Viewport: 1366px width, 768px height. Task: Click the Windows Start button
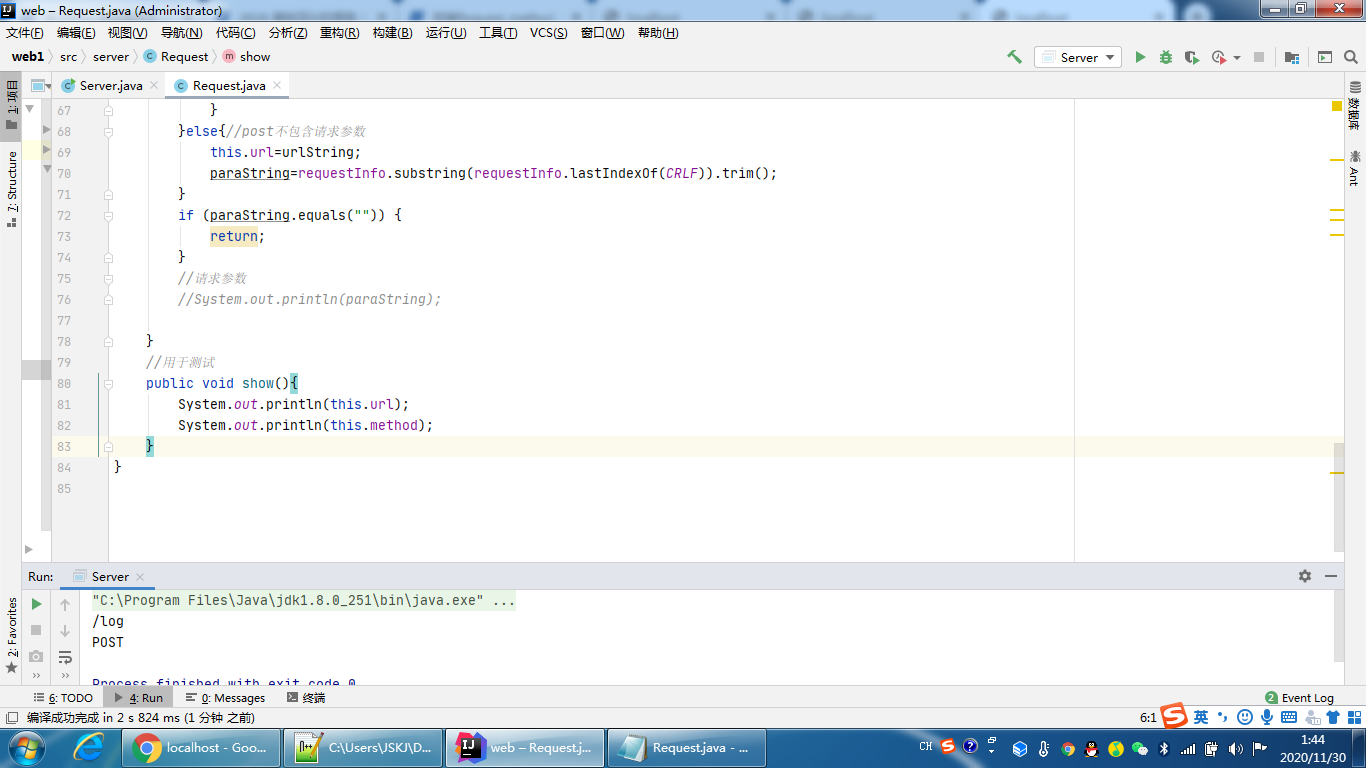26,748
